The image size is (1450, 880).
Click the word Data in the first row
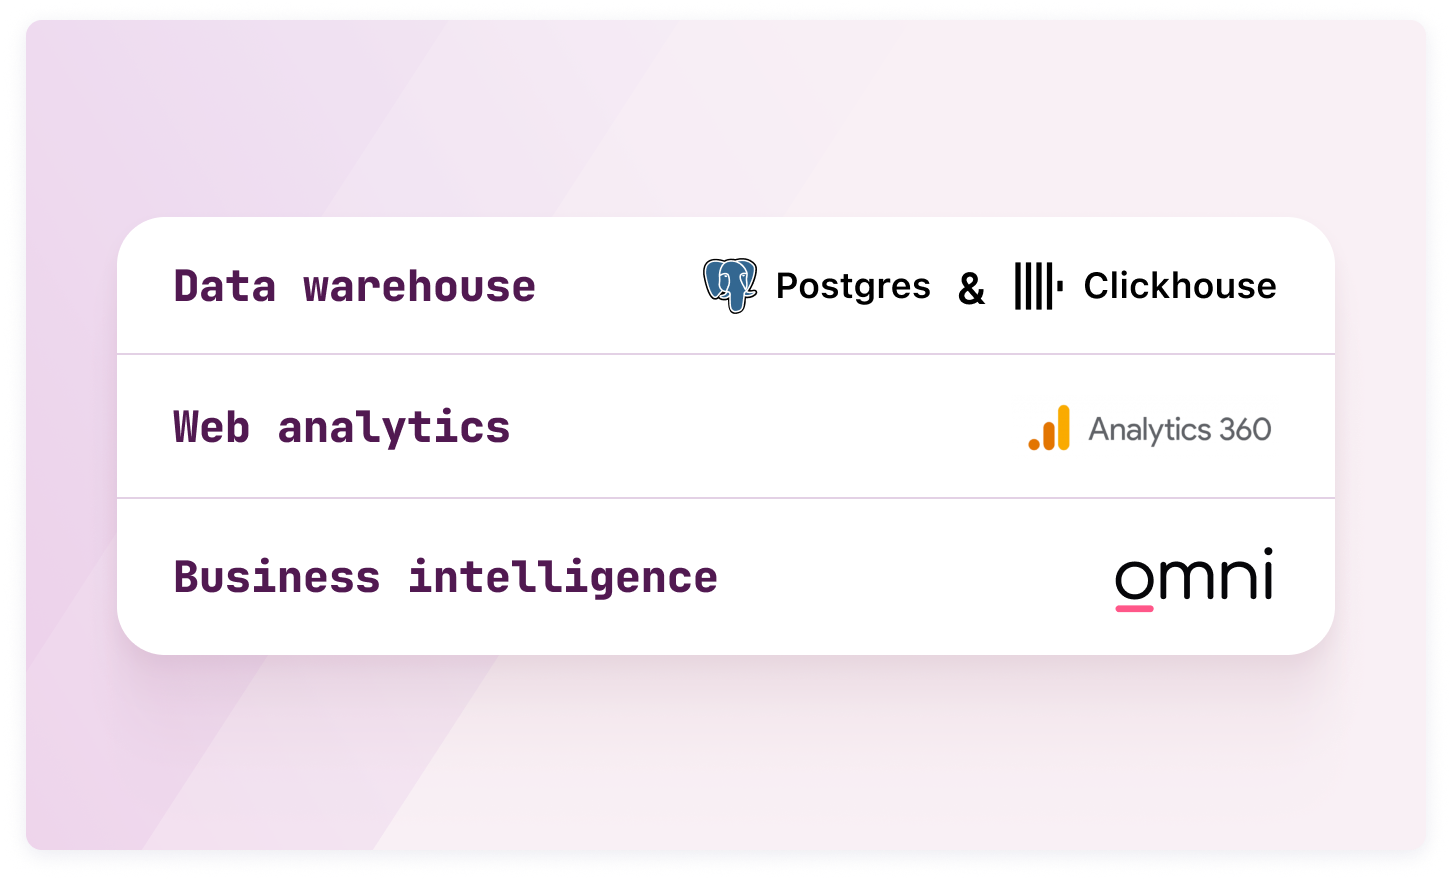pyautogui.click(x=225, y=287)
